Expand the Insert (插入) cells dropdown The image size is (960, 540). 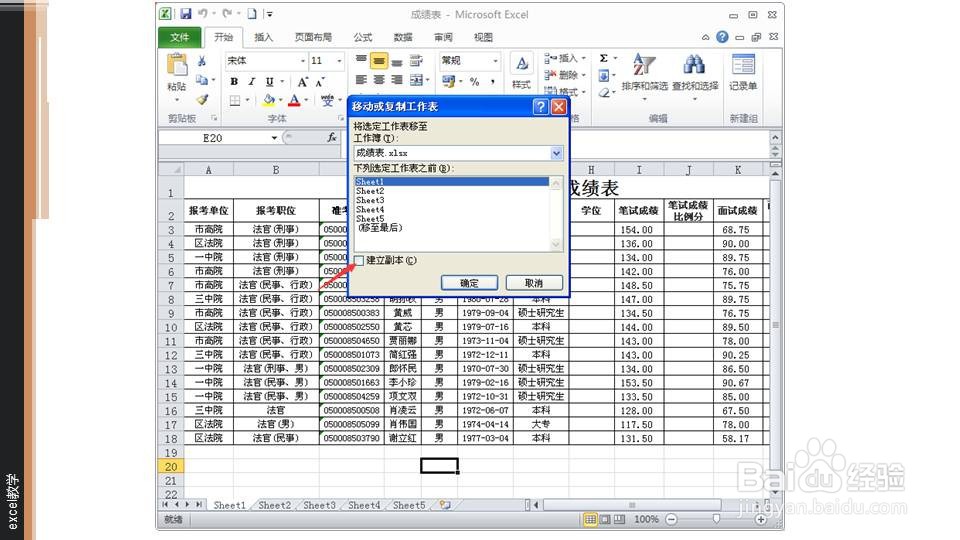583,58
